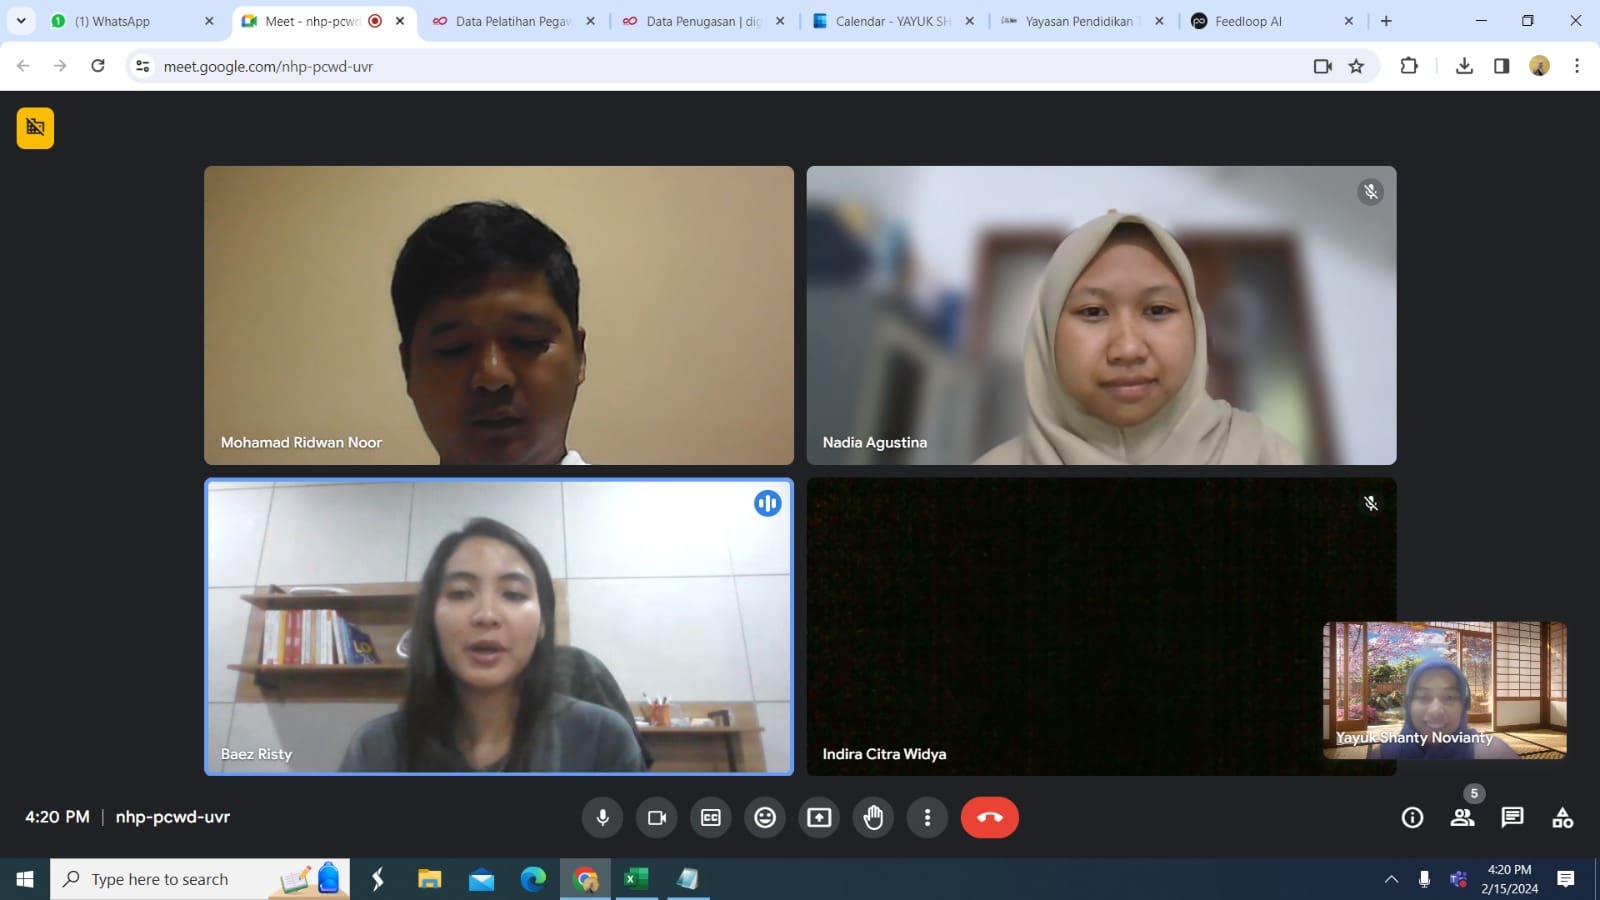Open more options three-dot menu in Meet
The image size is (1600, 900).
click(927, 817)
